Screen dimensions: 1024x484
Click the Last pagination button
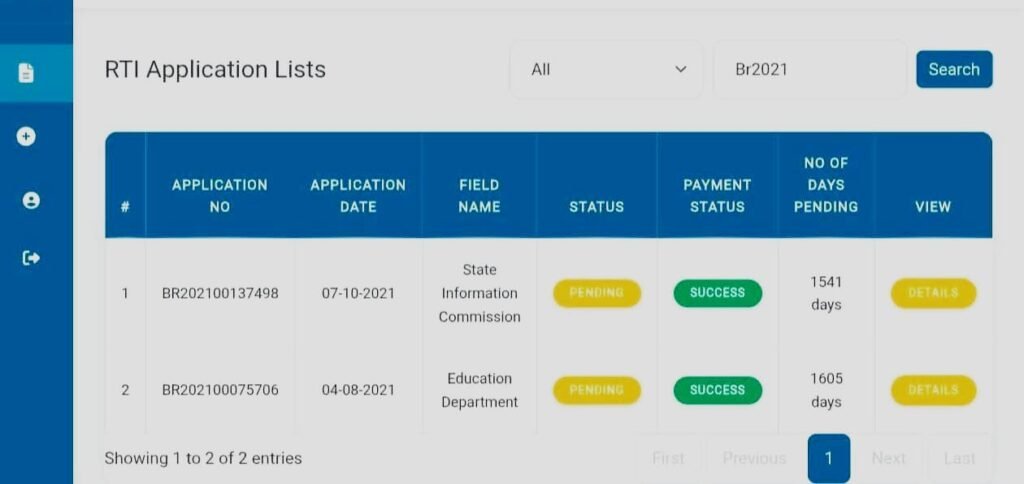(x=959, y=458)
